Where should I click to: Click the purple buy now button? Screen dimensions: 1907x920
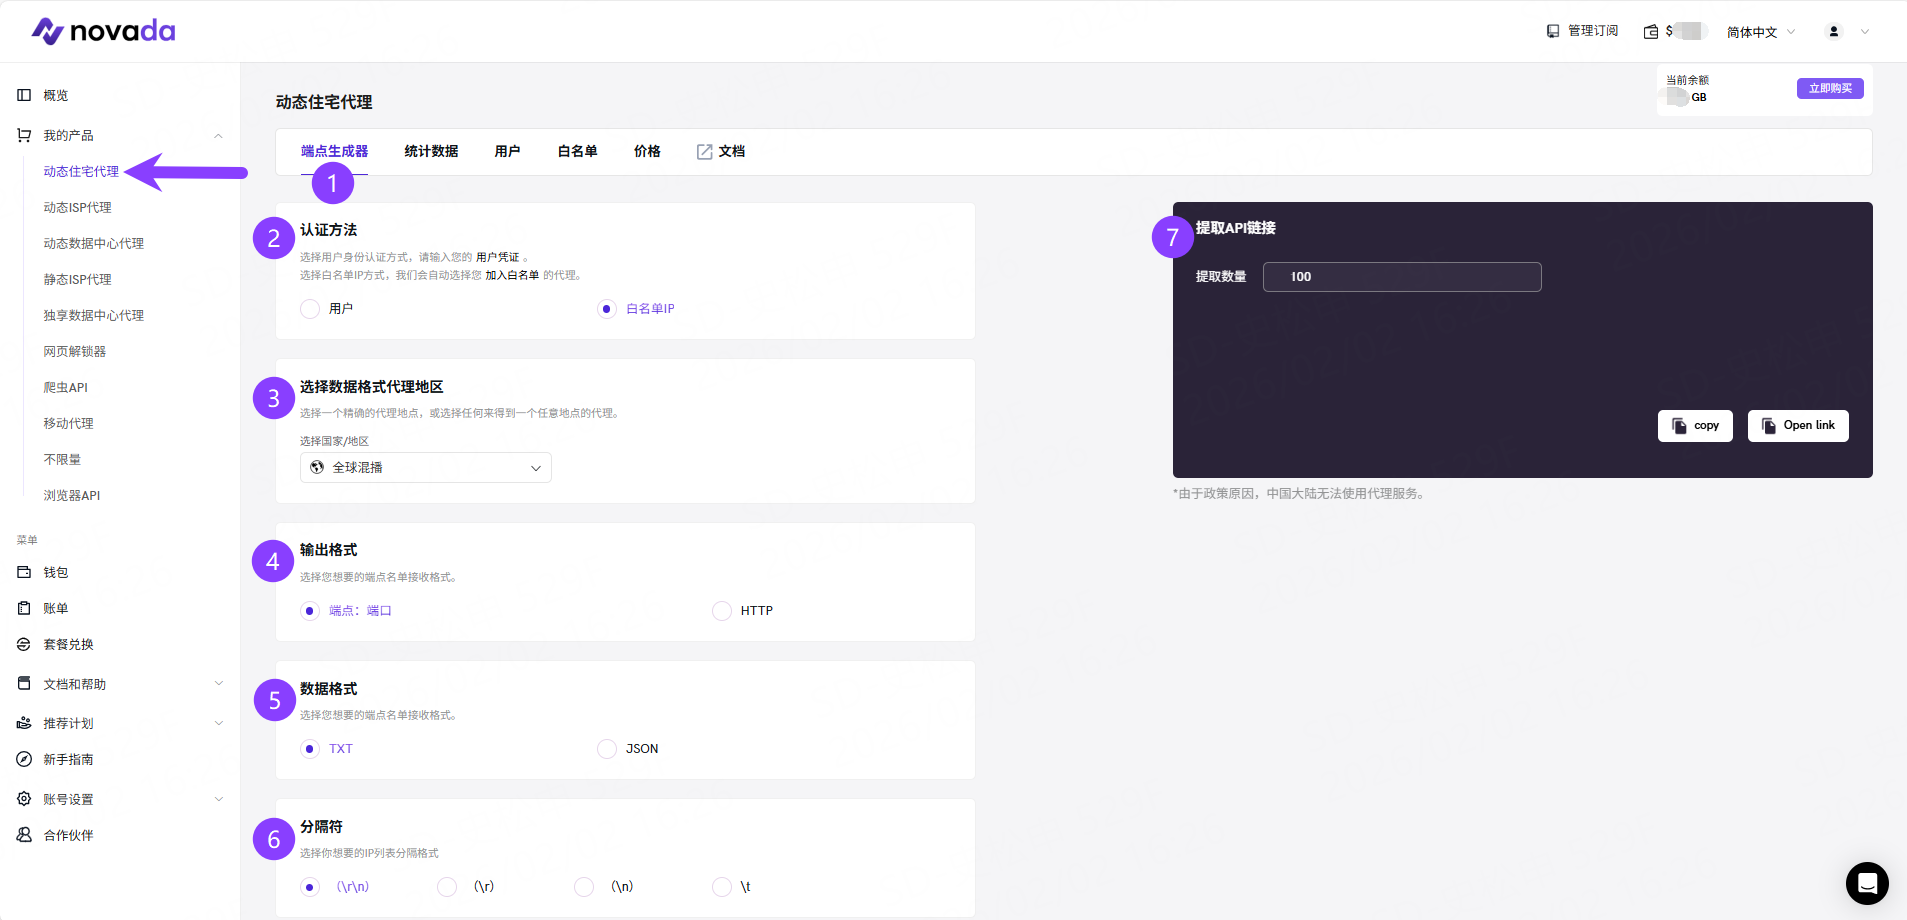tap(1829, 88)
